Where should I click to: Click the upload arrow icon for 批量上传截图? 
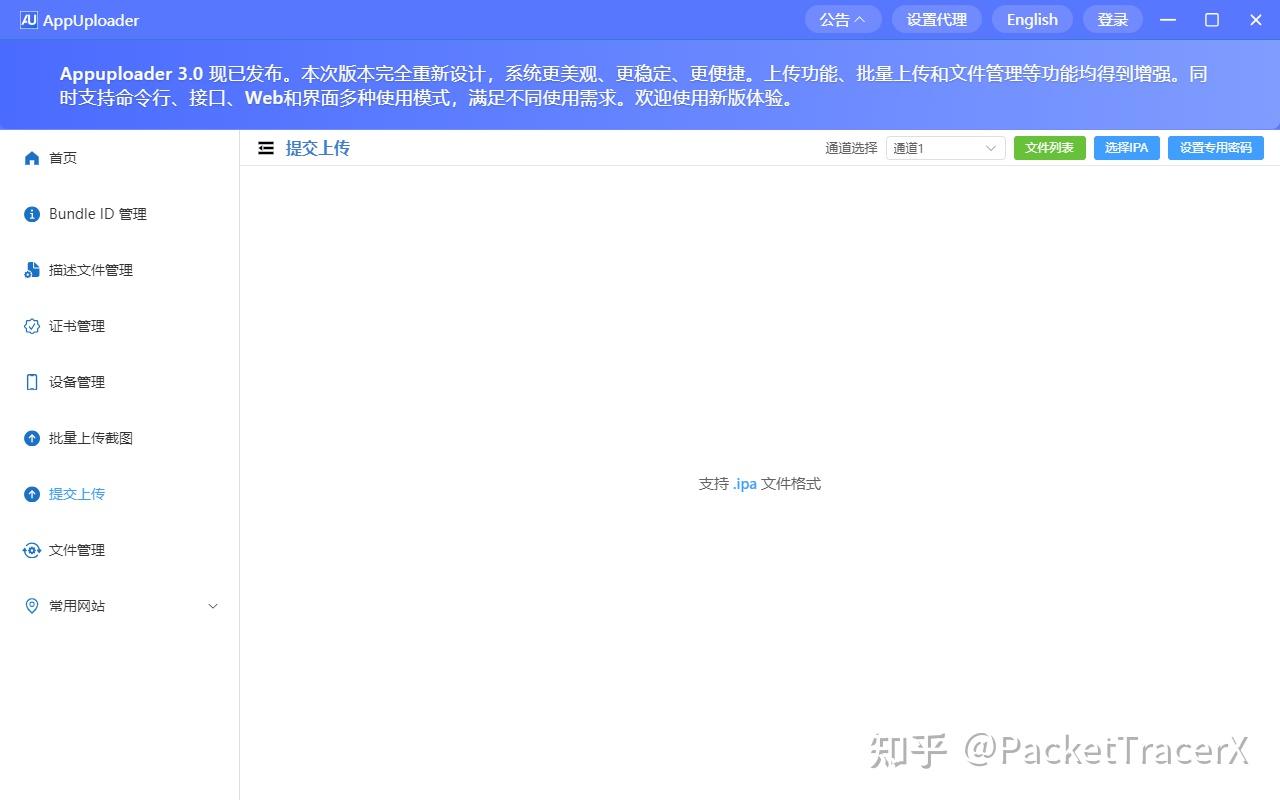(32, 438)
